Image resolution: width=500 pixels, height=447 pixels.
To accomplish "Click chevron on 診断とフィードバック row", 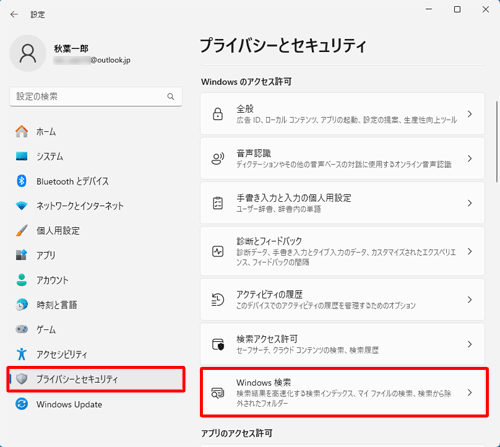I will (470, 251).
